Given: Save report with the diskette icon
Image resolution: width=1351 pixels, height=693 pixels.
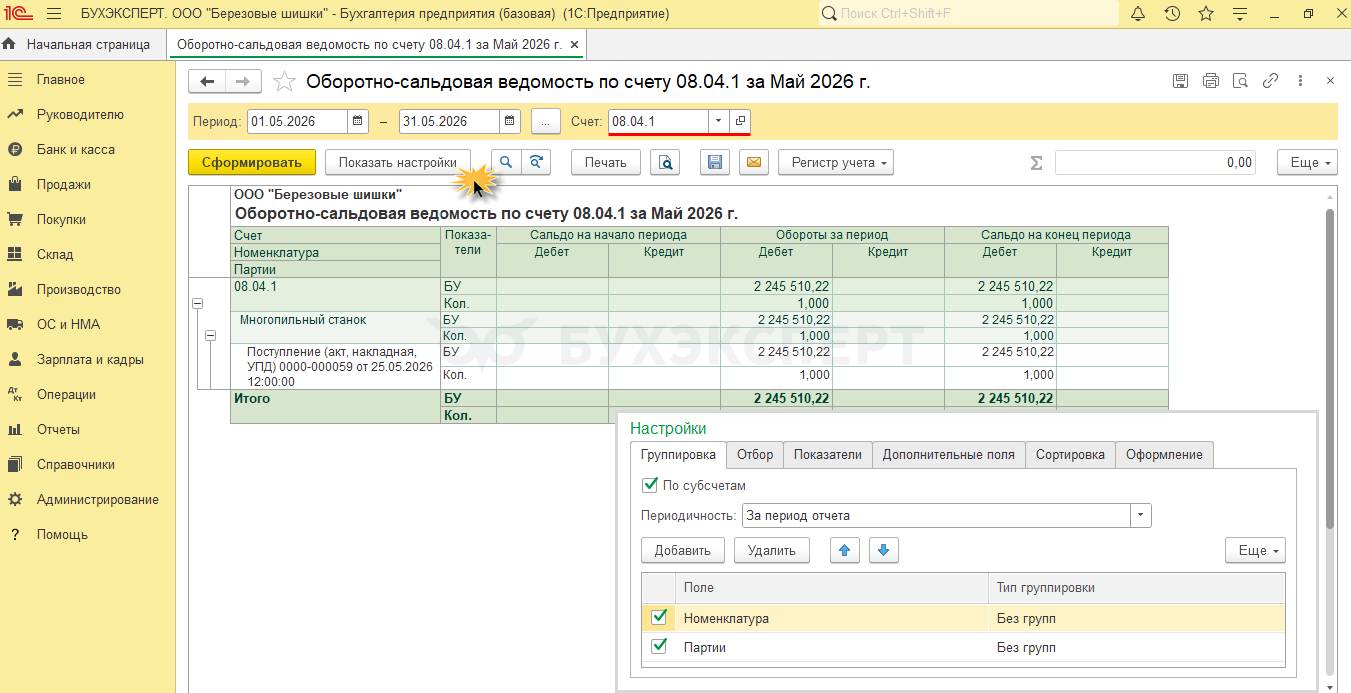Looking at the screenshot, I should [715, 162].
